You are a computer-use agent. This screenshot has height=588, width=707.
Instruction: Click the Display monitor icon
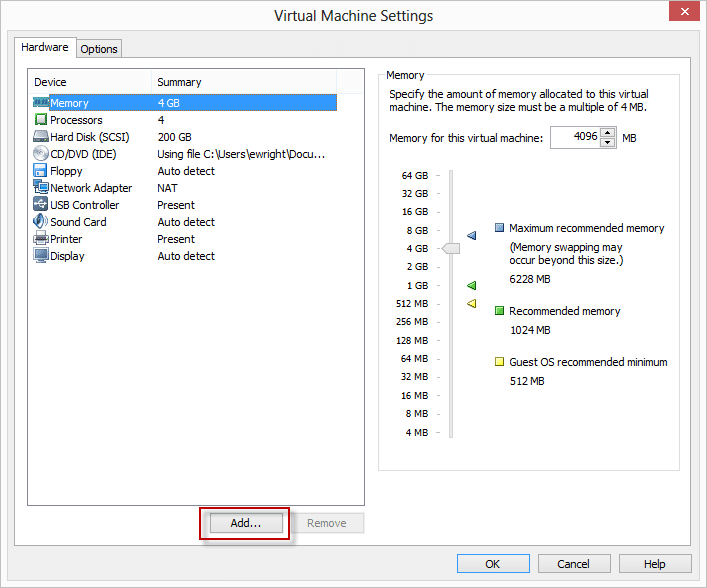pyautogui.click(x=41, y=256)
